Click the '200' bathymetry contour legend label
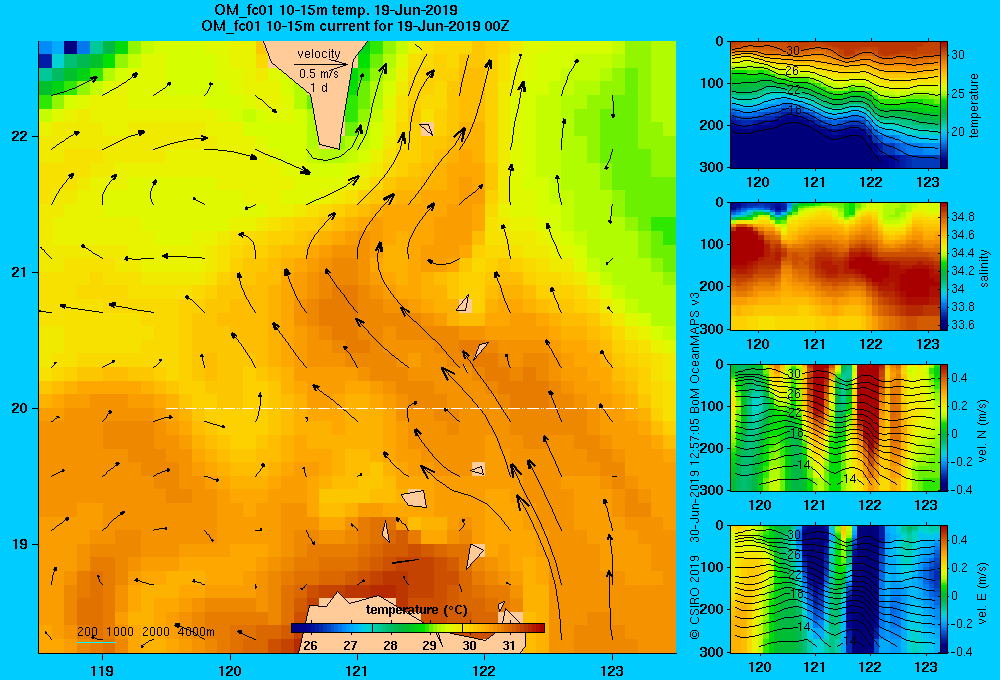1000x680 pixels. coord(87,632)
